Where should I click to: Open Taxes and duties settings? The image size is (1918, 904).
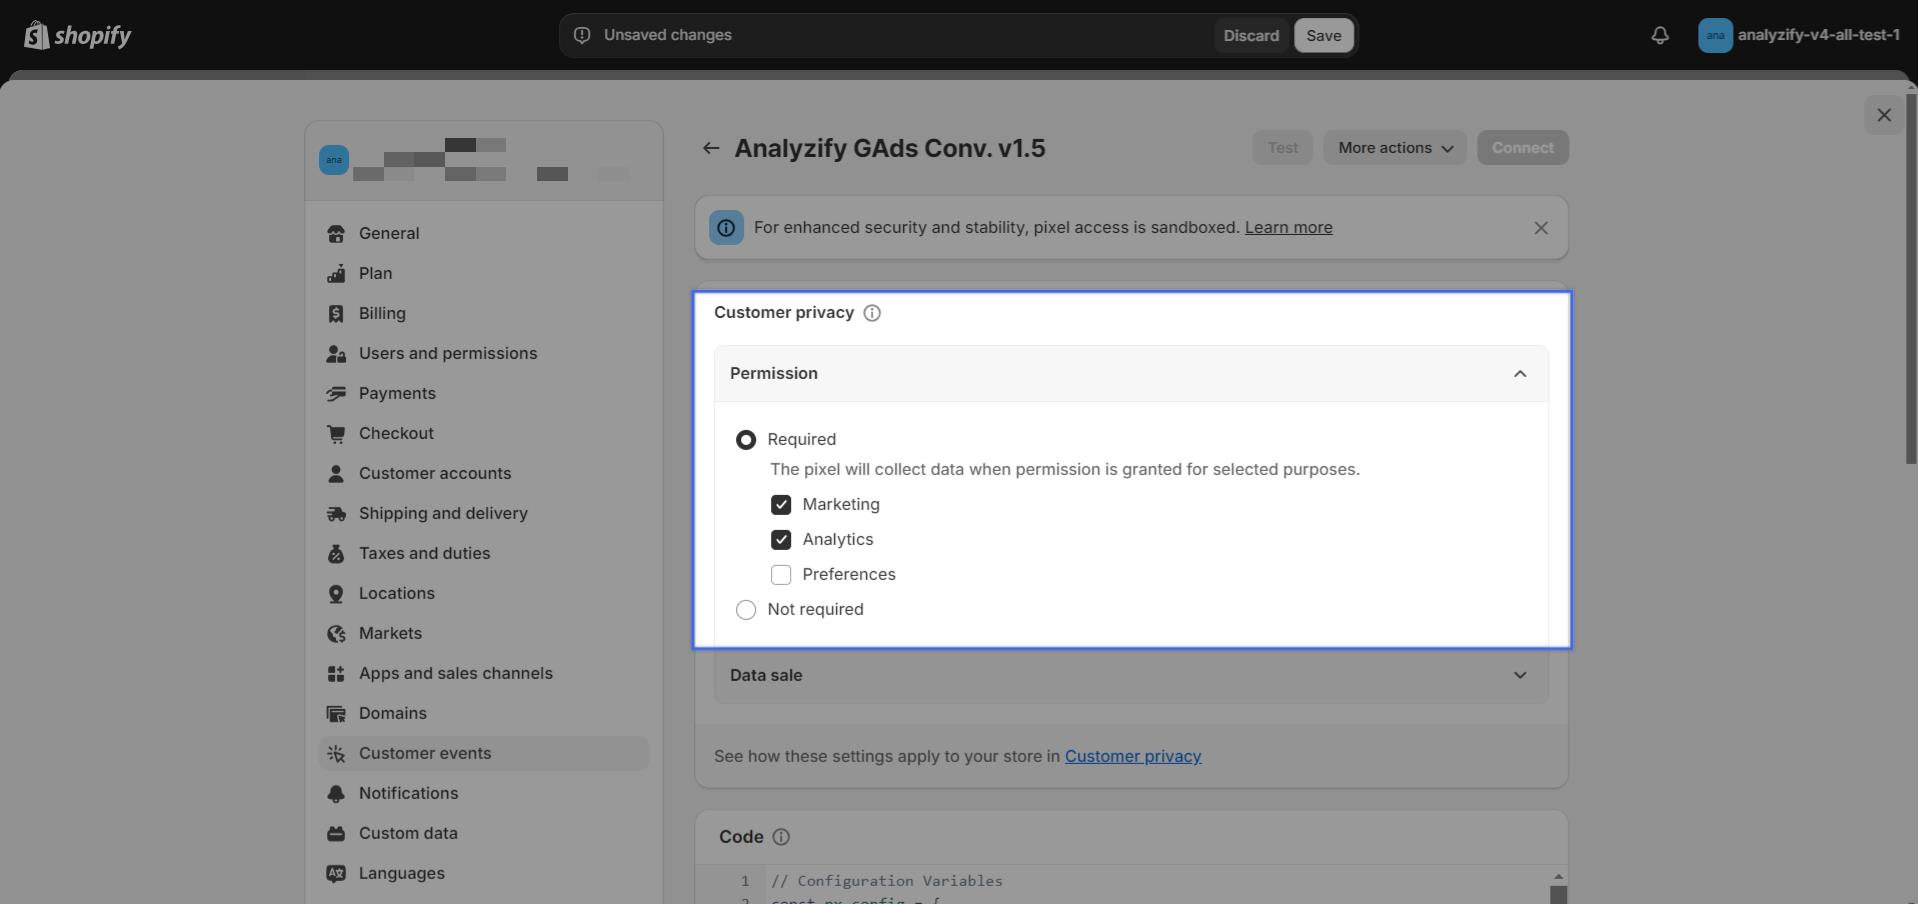click(484, 553)
